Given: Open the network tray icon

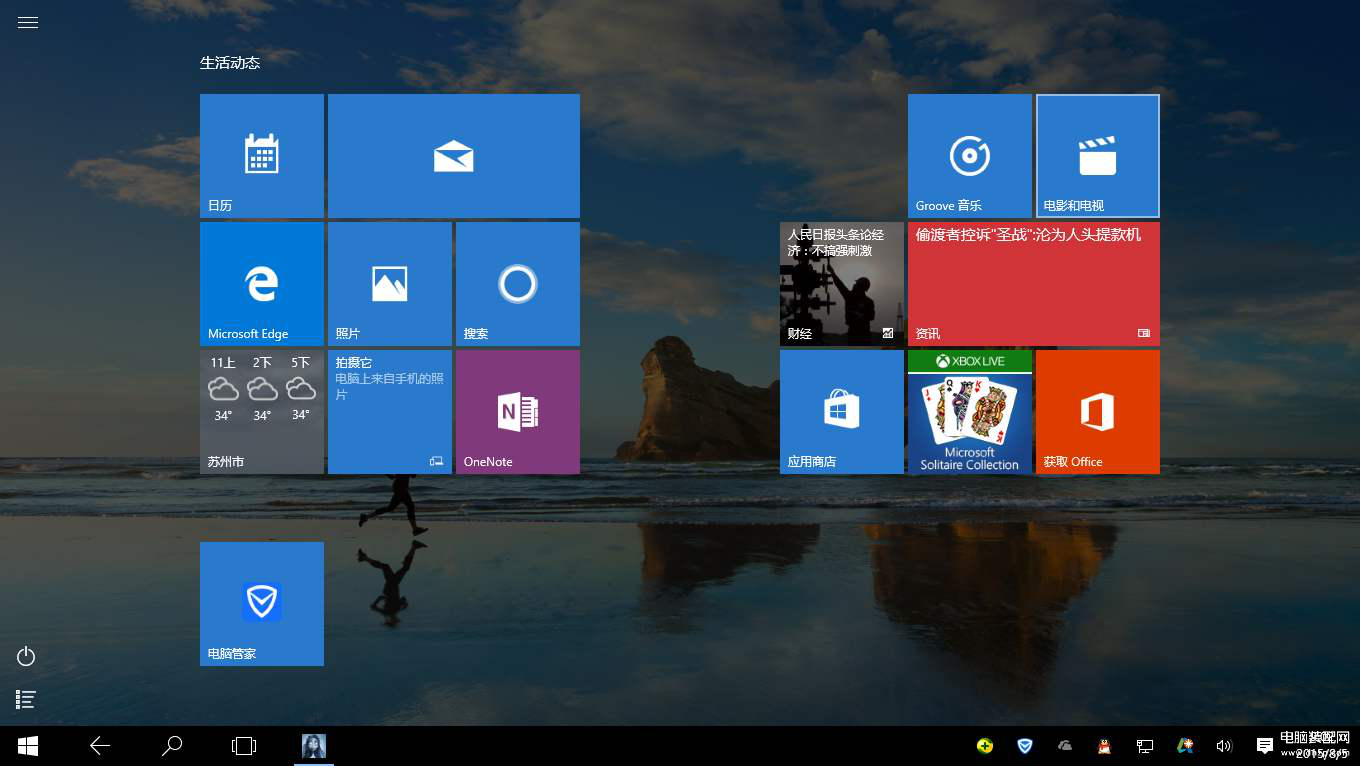Looking at the screenshot, I should (x=1145, y=746).
